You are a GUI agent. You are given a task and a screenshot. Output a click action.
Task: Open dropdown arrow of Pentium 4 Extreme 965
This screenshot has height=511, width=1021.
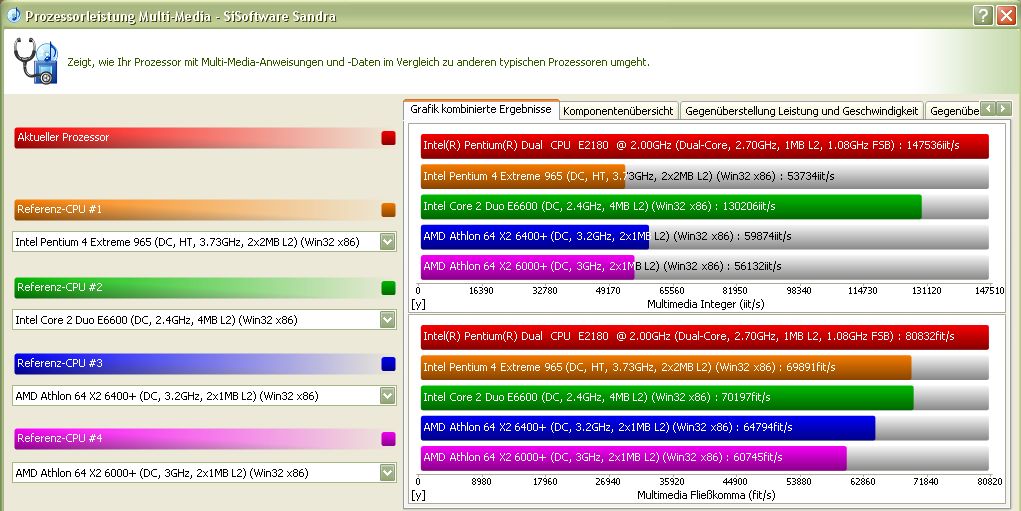387,242
